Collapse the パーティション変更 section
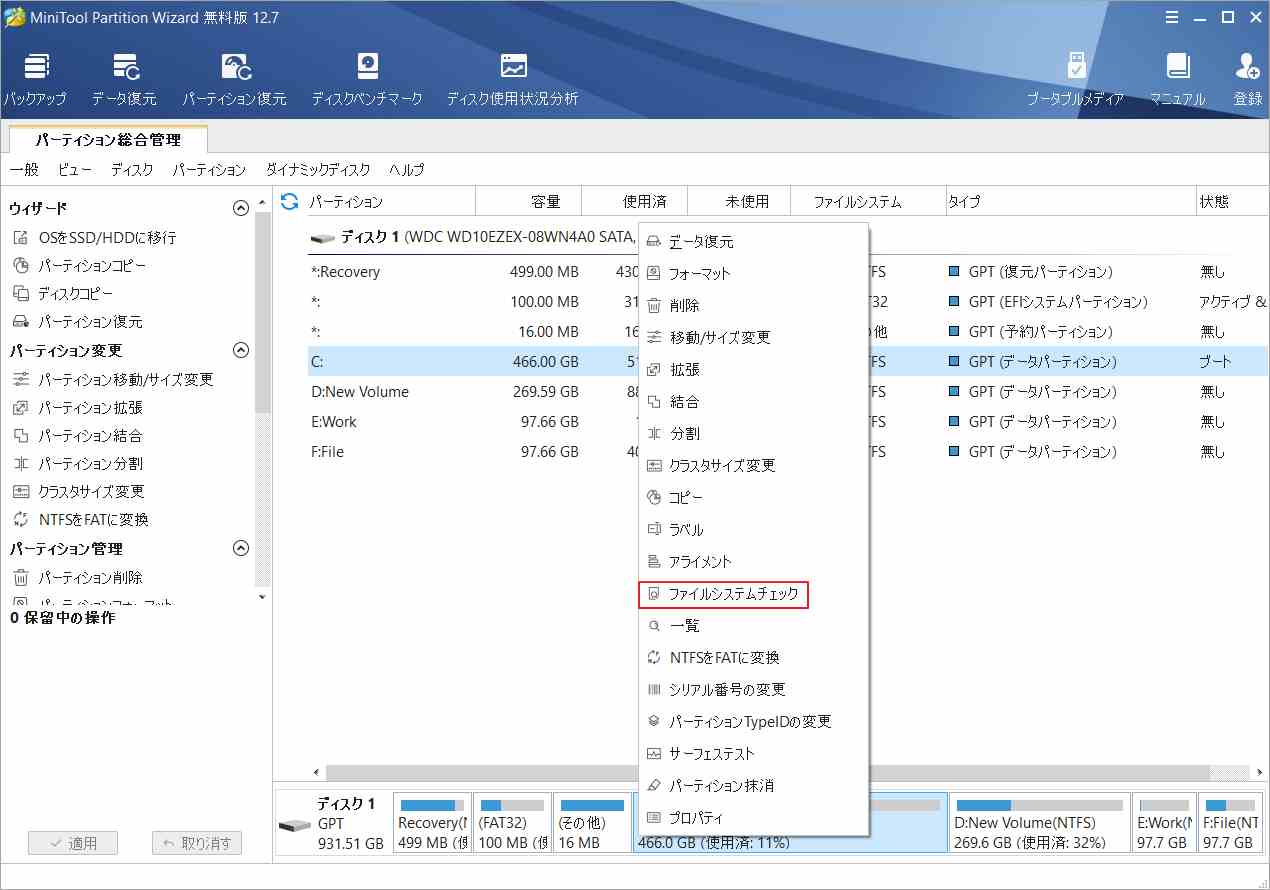The width and height of the screenshot is (1270, 890). pos(240,351)
